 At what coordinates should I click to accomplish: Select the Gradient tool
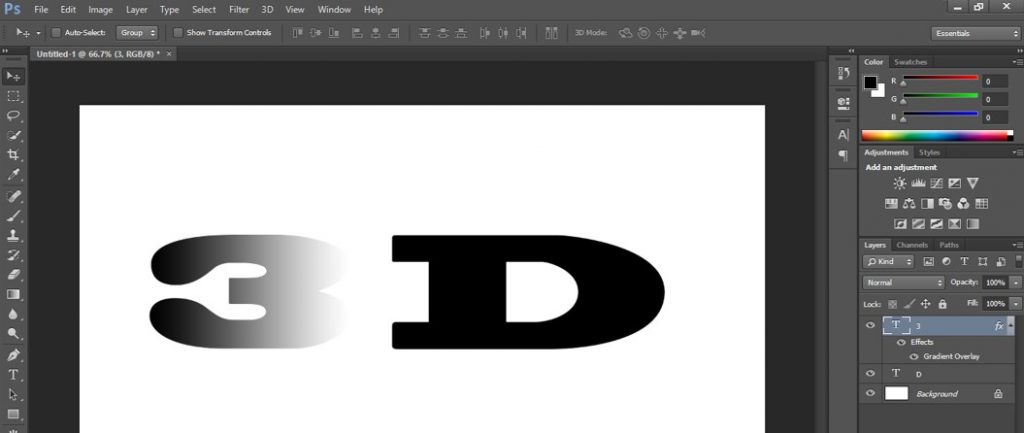coord(13,295)
